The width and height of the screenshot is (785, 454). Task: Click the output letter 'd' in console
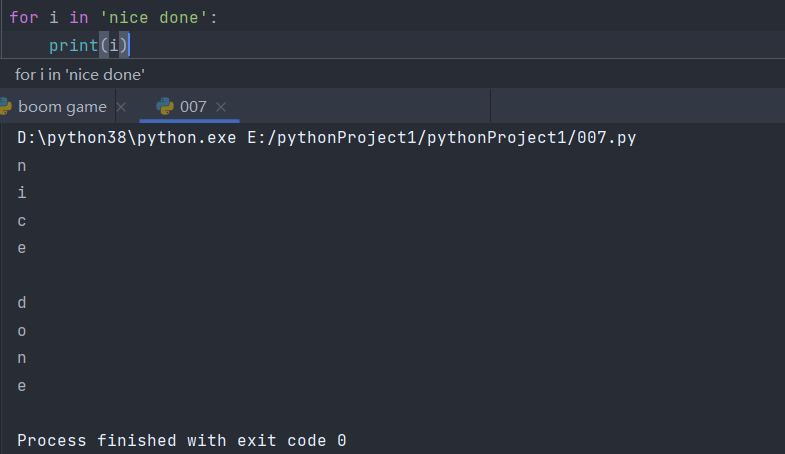22,302
